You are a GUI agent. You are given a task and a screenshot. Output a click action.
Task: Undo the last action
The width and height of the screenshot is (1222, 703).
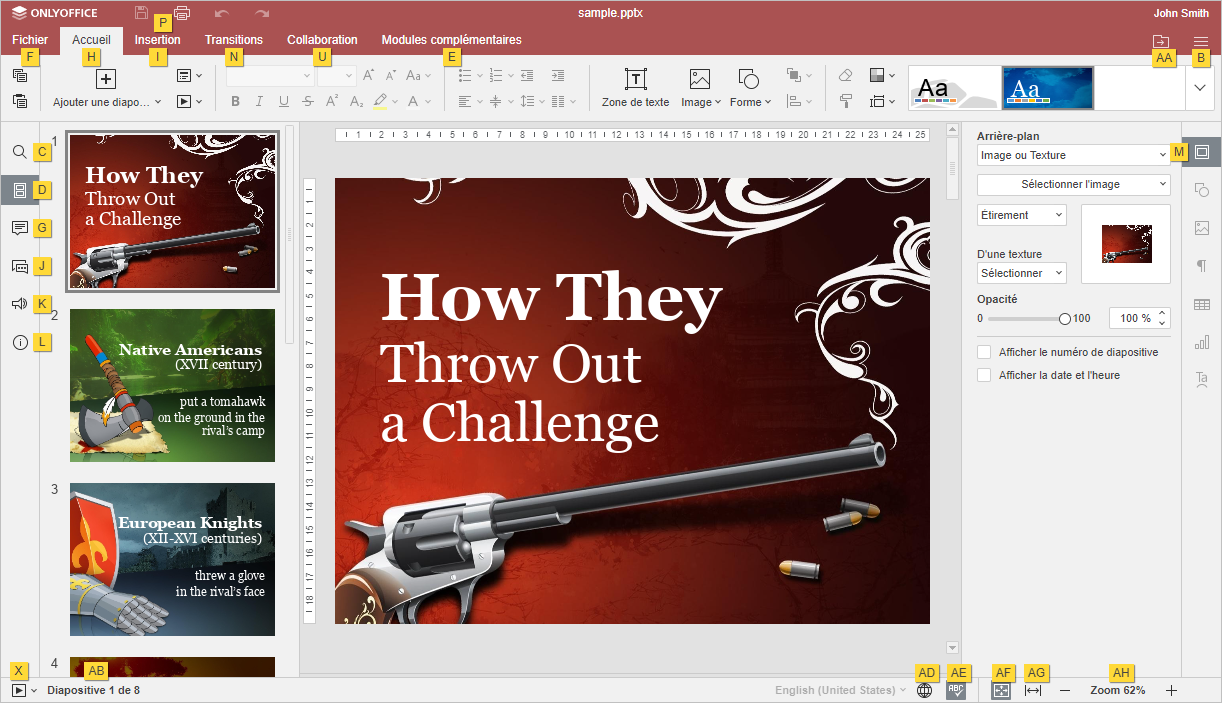221,13
